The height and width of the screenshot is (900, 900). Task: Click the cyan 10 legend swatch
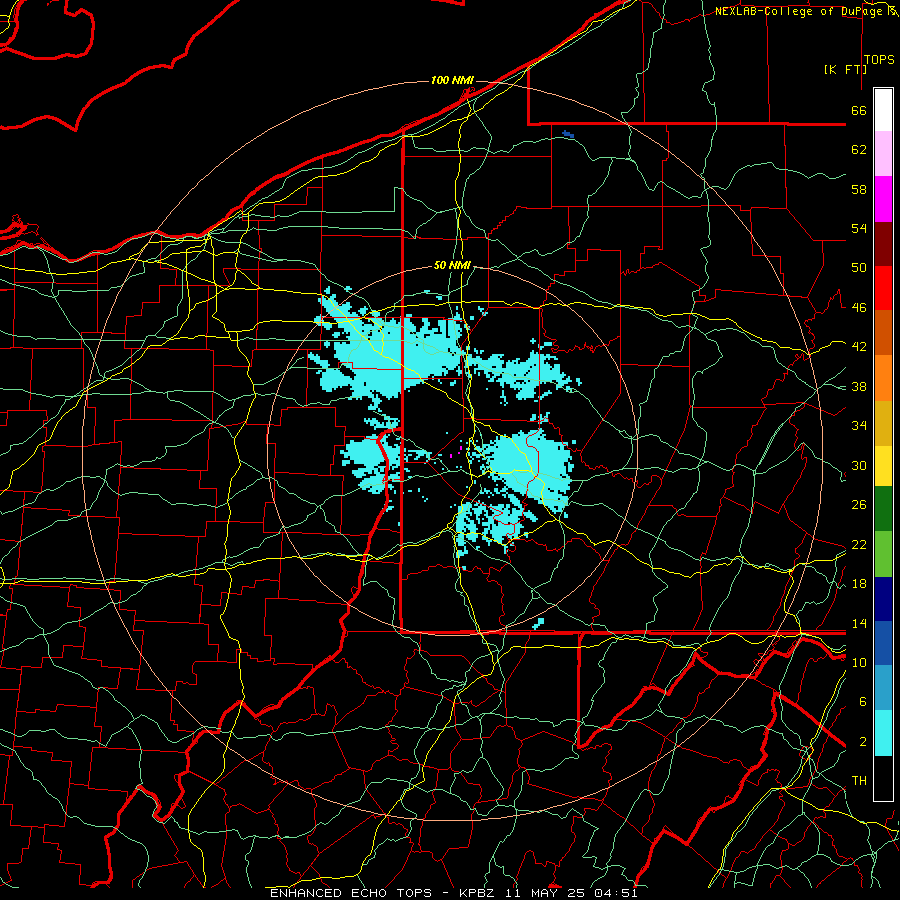(883, 733)
